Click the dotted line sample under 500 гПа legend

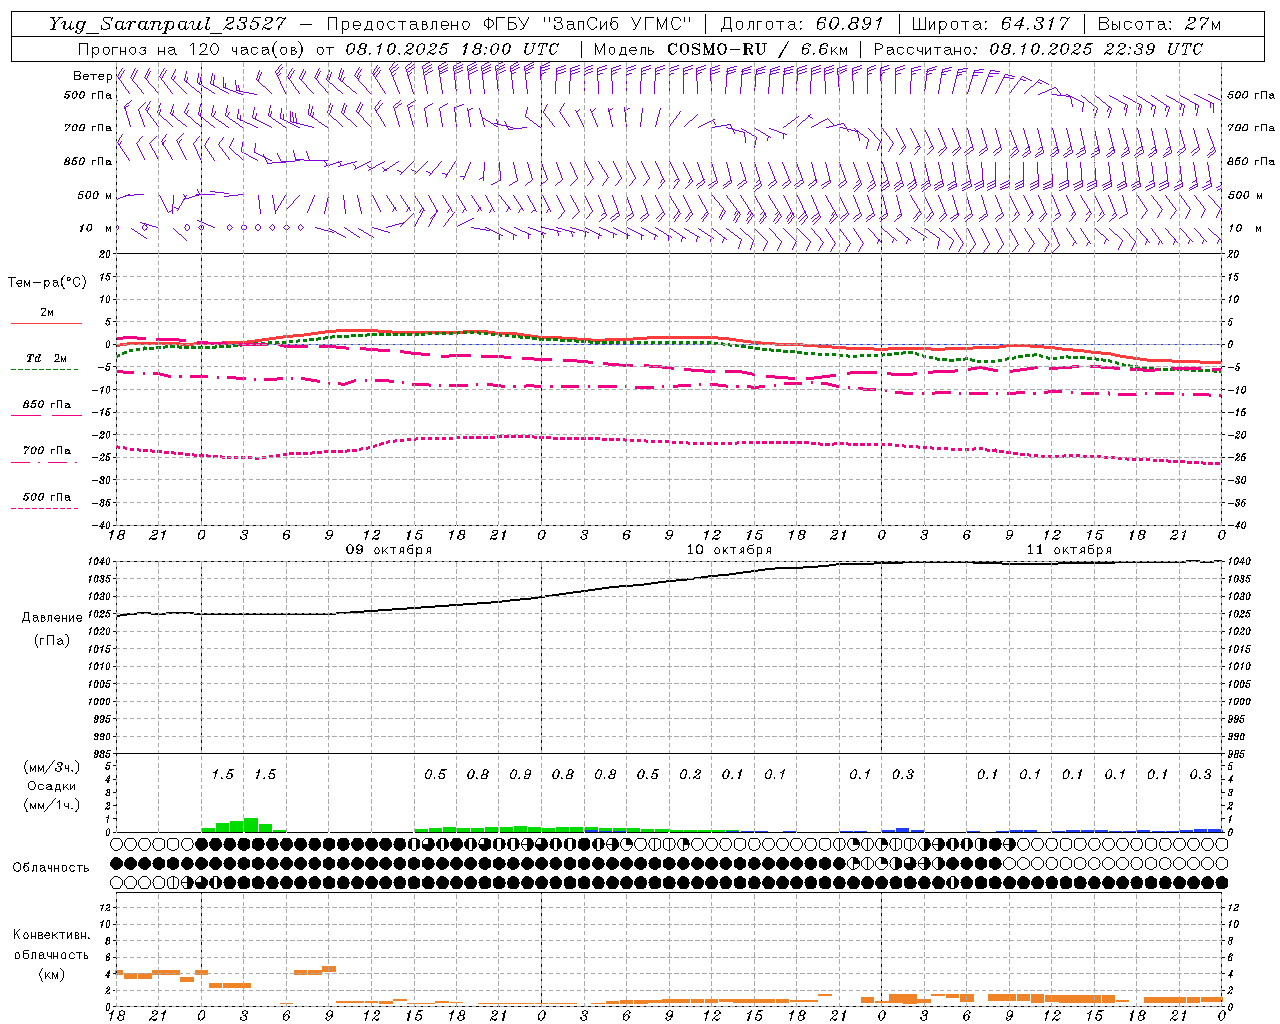44,508
